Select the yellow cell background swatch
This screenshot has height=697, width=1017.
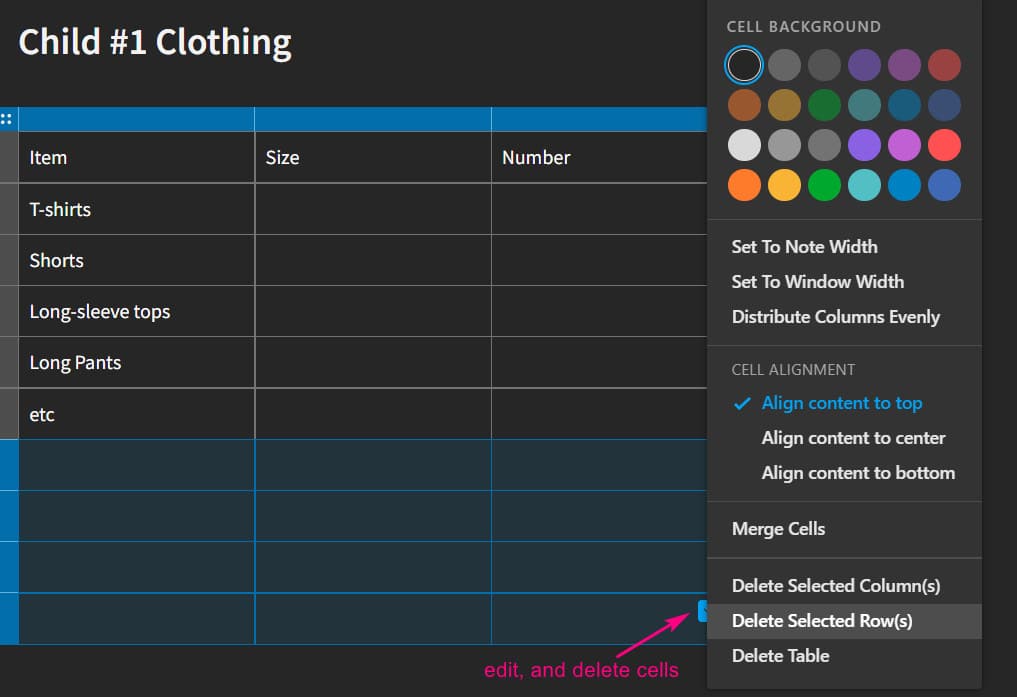(784, 185)
